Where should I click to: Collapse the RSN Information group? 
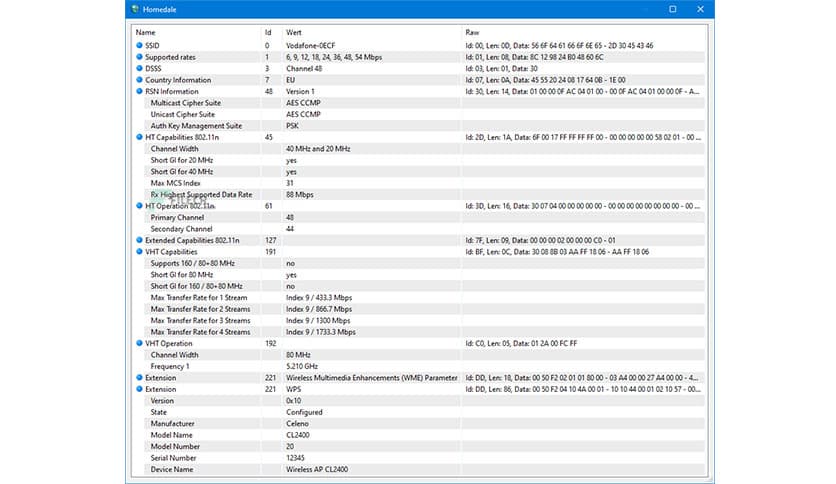point(139,92)
